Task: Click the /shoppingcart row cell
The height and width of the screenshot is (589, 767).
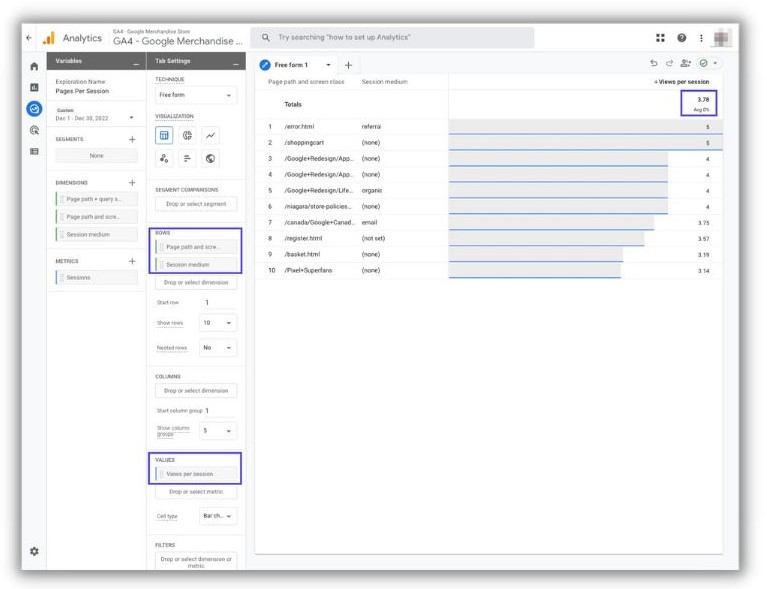Action: (x=304, y=143)
